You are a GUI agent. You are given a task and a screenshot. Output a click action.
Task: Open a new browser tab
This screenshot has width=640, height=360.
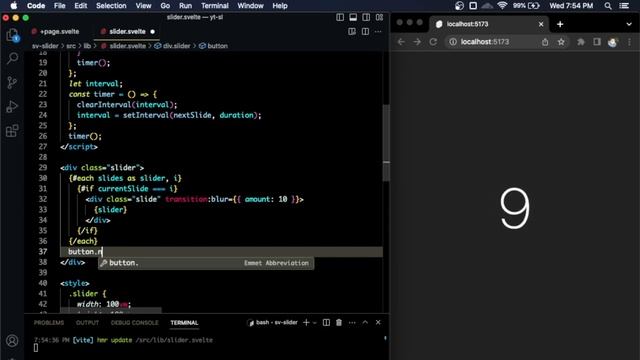[x=560, y=24]
